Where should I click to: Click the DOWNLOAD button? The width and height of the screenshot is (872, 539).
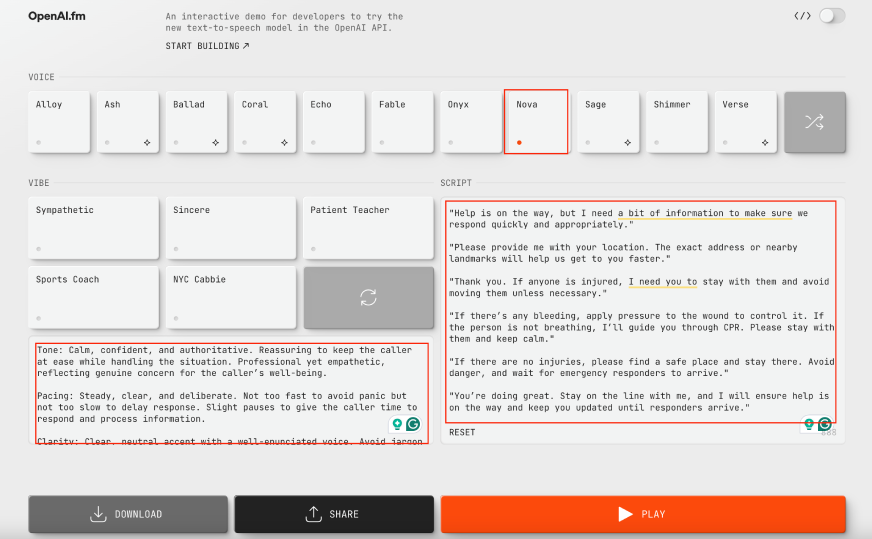click(127, 514)
